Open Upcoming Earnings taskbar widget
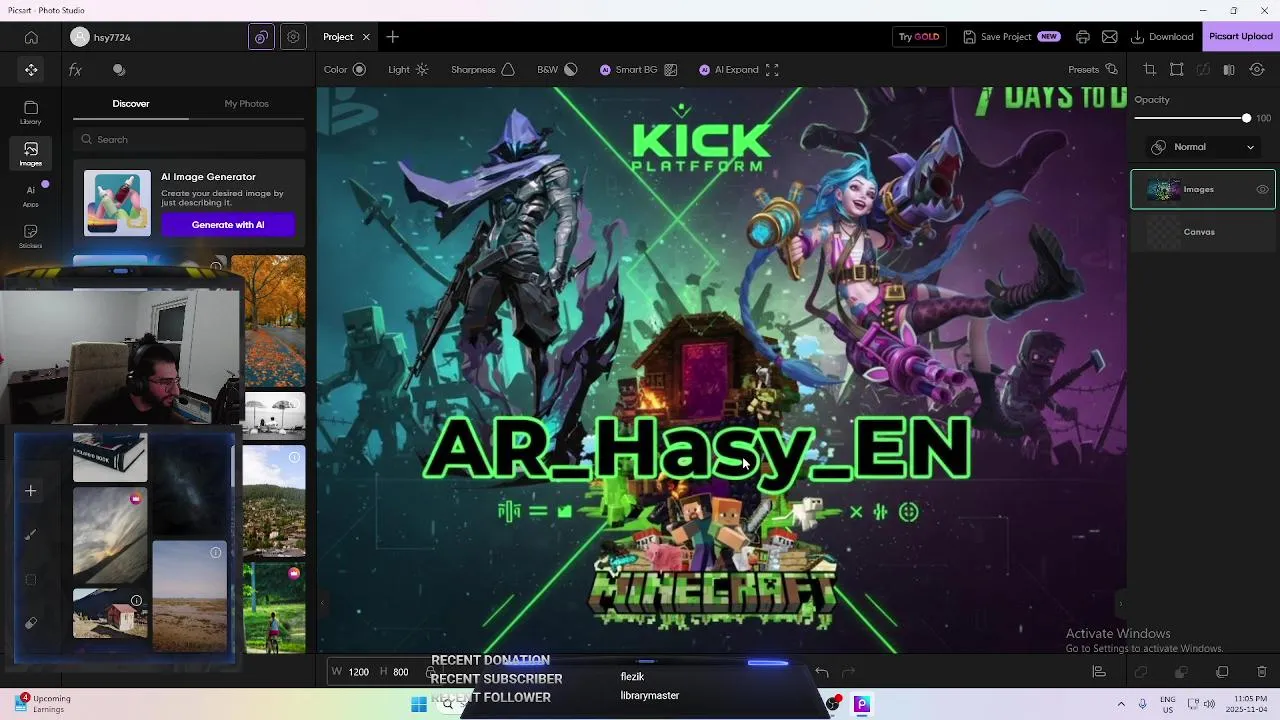 pyautogui.click(x=42, y=704)
